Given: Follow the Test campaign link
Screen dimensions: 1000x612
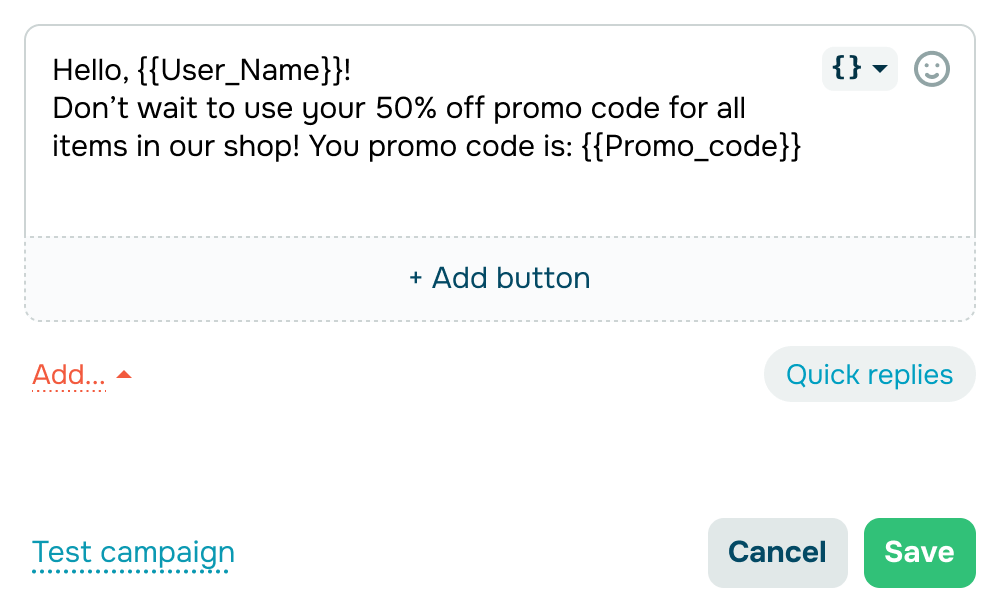Looking at the screenshot, I should click(x=133, y=552).
